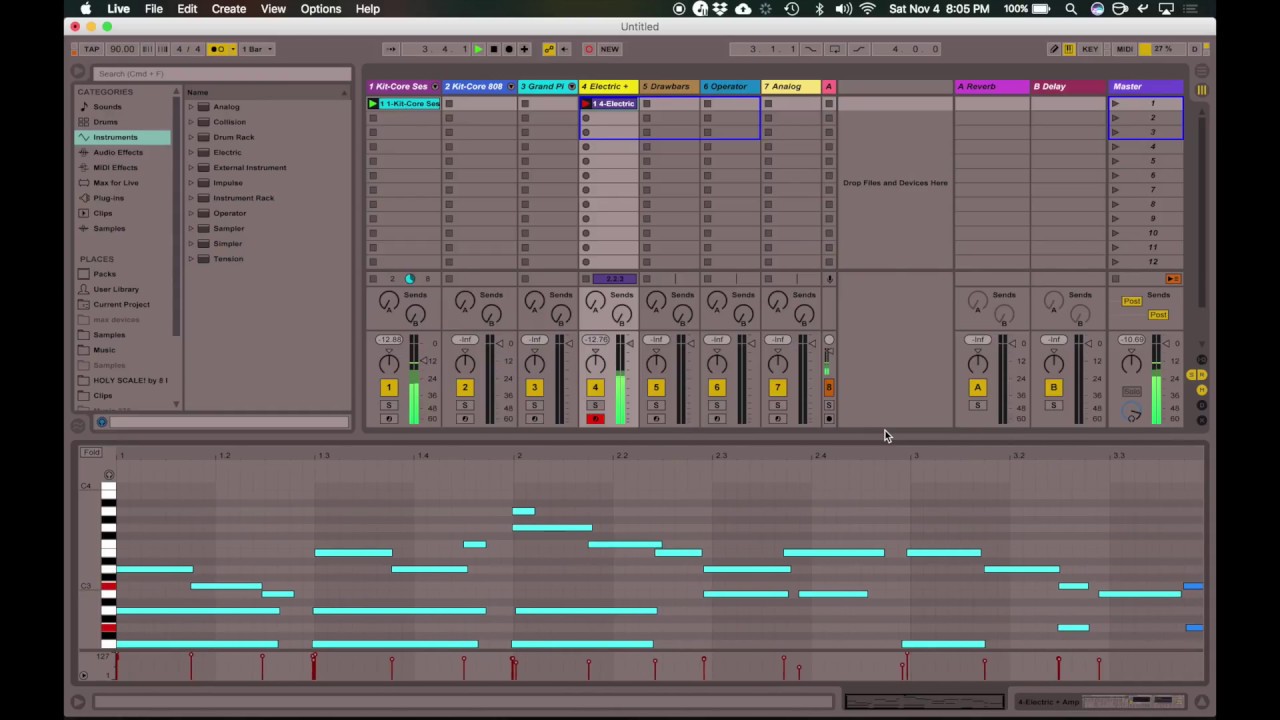Adjust Master pan knob
The height and width of the screenshot is (720, 1280).
[x=1131, y=365]
